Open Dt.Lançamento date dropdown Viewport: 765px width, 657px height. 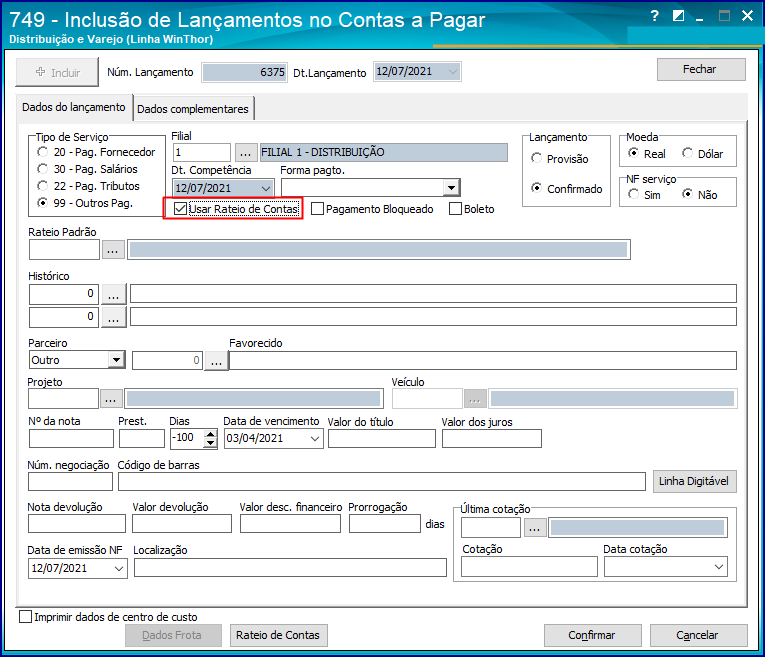pyautogui.click(x=452, y=72)
